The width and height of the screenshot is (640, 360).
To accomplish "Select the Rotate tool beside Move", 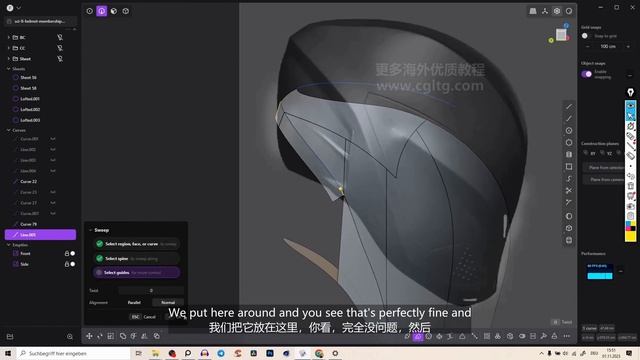I will coord(100,336).
